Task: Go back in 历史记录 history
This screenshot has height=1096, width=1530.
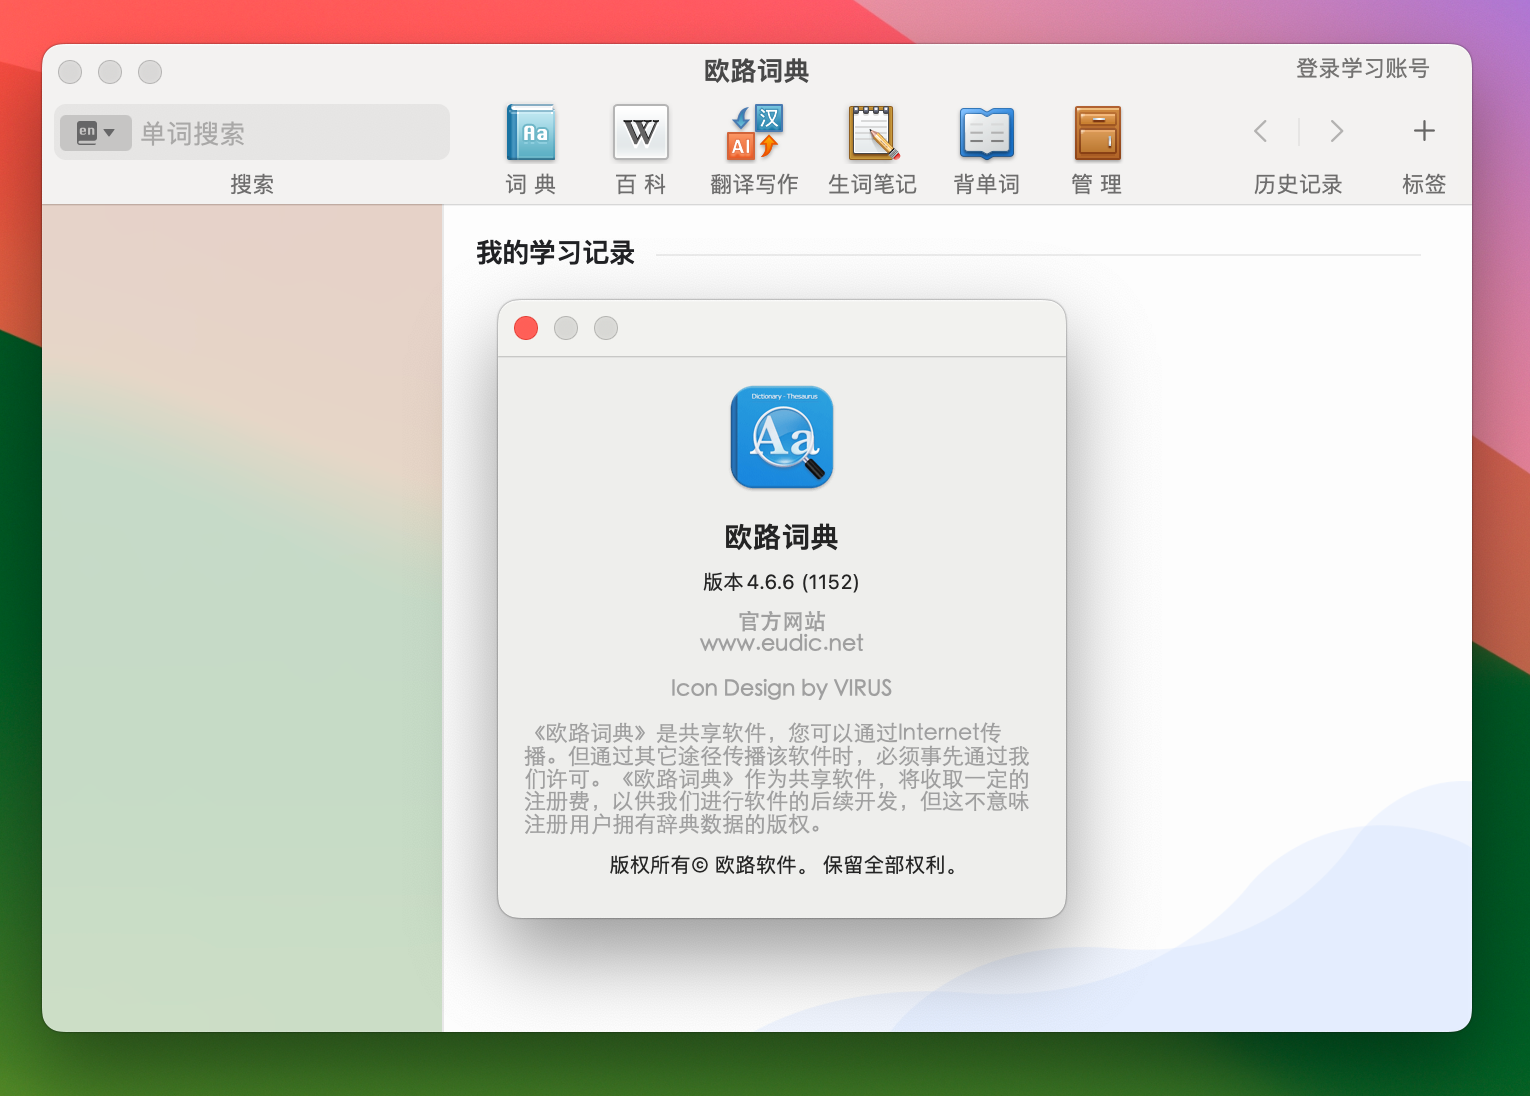Action: (1261, 131)
